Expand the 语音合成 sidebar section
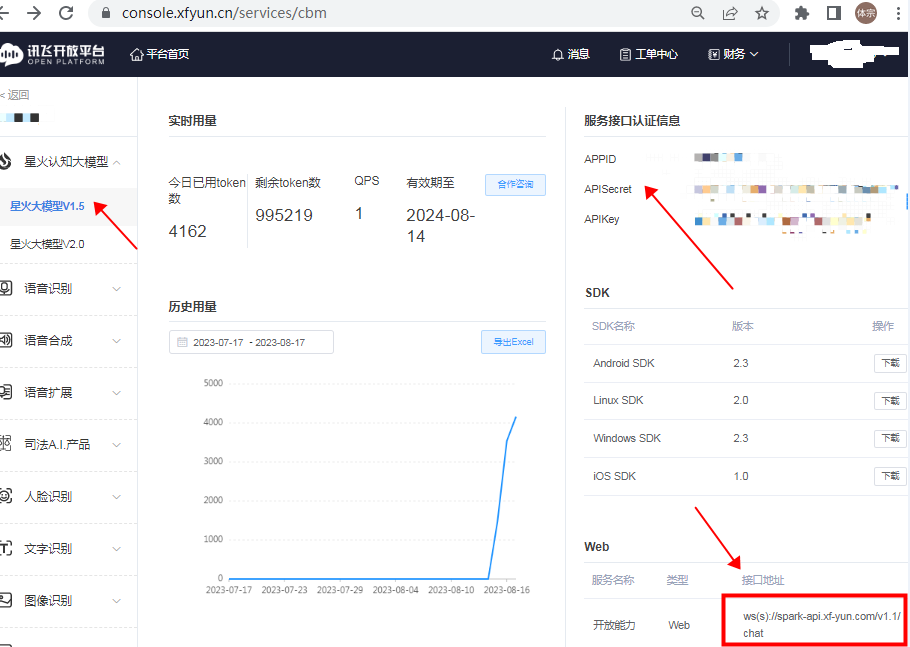The image size is (910, 647). tap(117, 341)
